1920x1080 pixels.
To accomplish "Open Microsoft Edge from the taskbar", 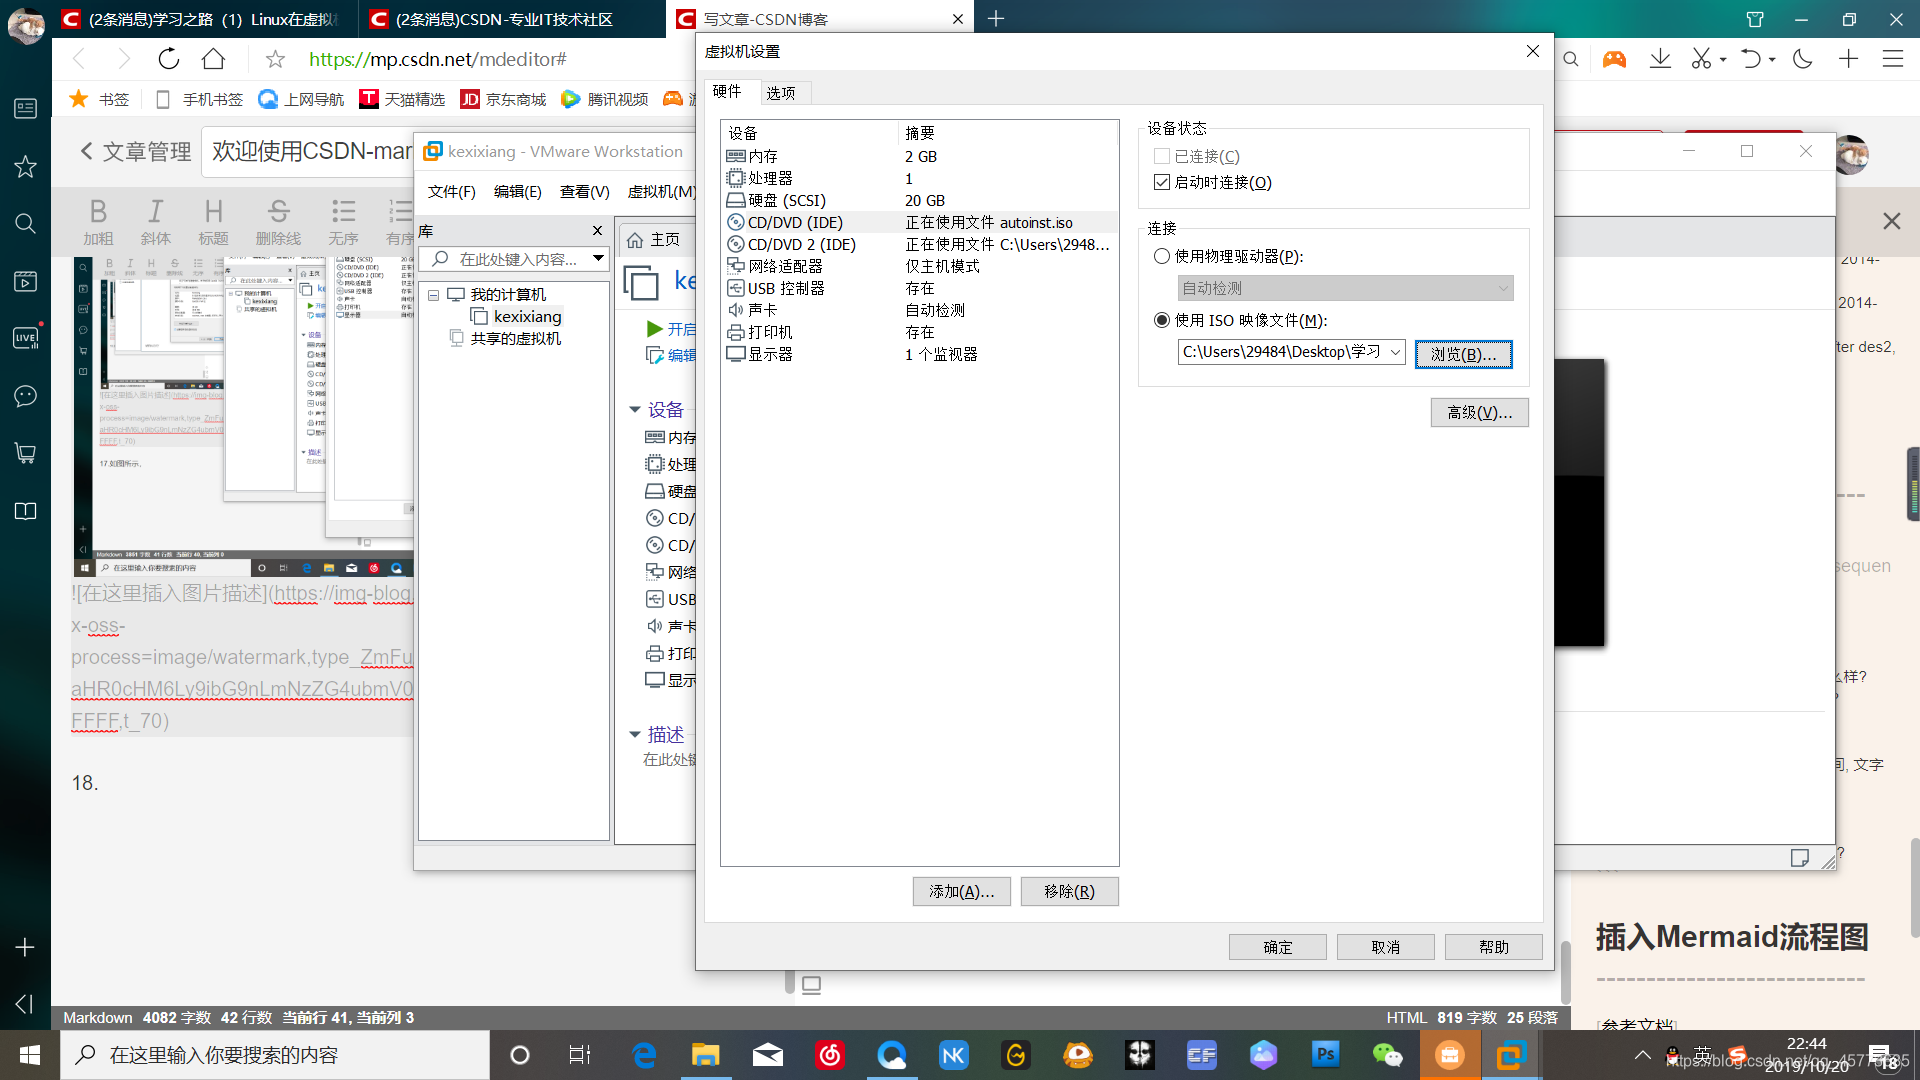I will coord(644,1054).
